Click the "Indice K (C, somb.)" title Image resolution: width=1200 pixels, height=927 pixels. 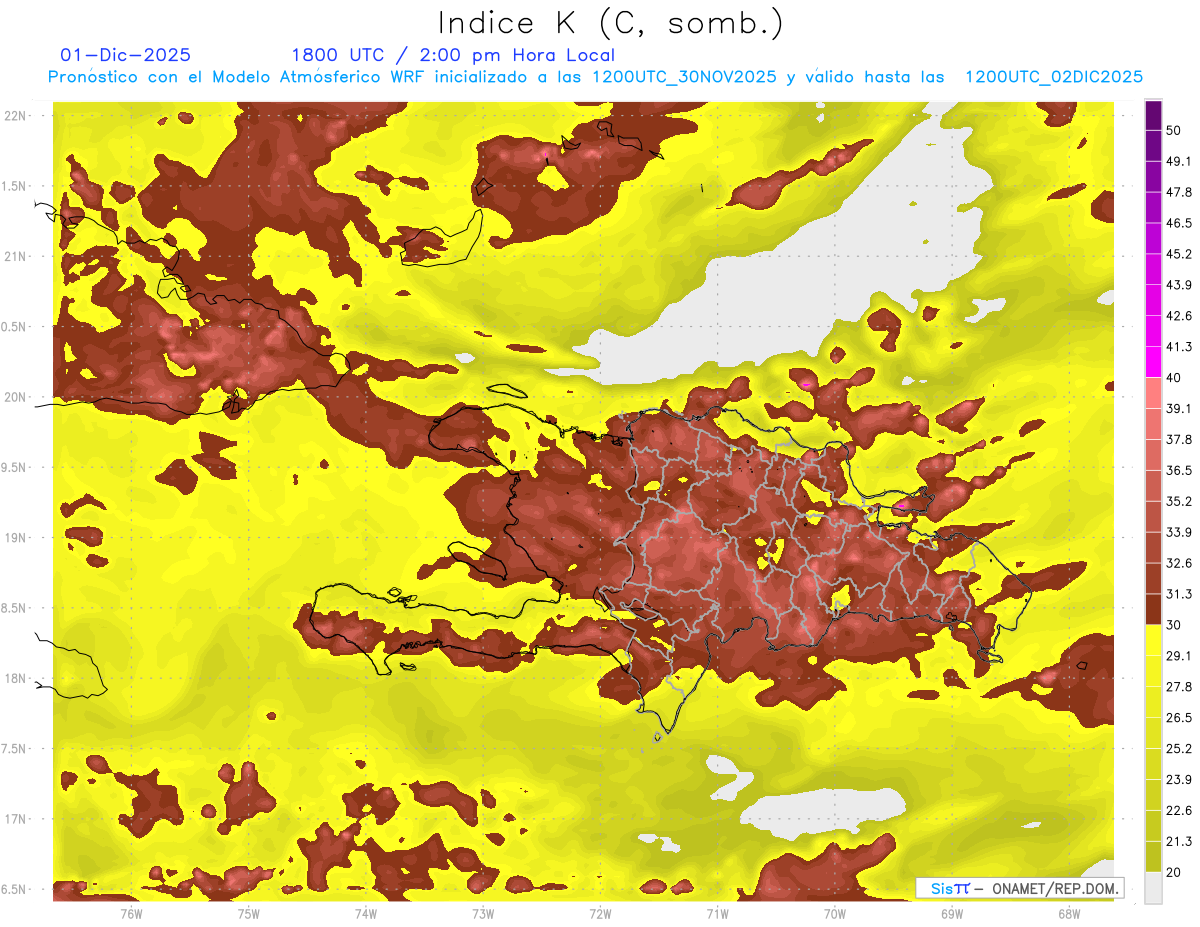point(610,23)
